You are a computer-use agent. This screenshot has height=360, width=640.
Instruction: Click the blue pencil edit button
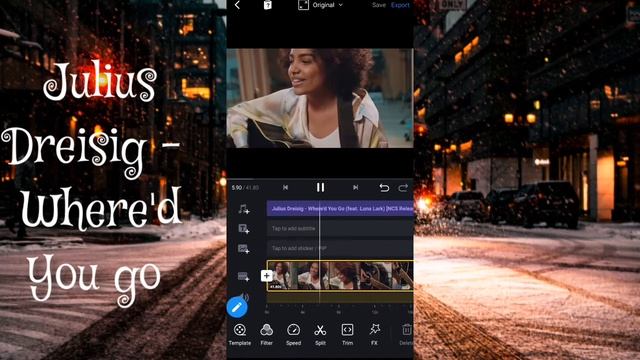[x=237, y=308]
